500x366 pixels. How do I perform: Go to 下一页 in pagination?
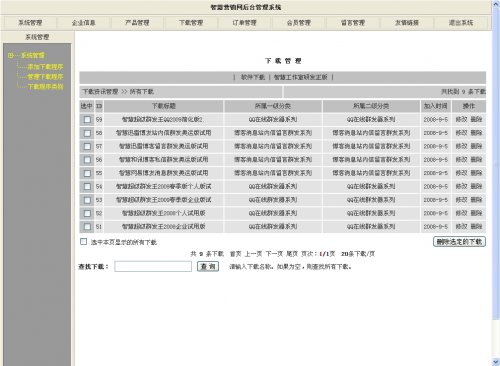pos(273,254)
